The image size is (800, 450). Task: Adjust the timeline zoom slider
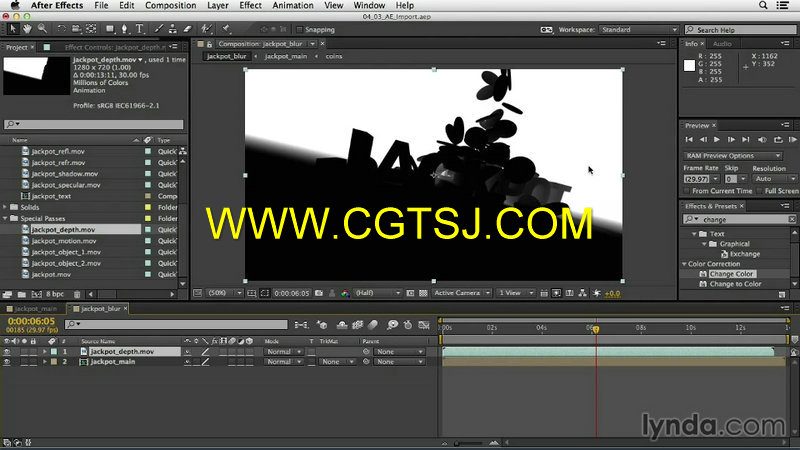coord(469,443)
